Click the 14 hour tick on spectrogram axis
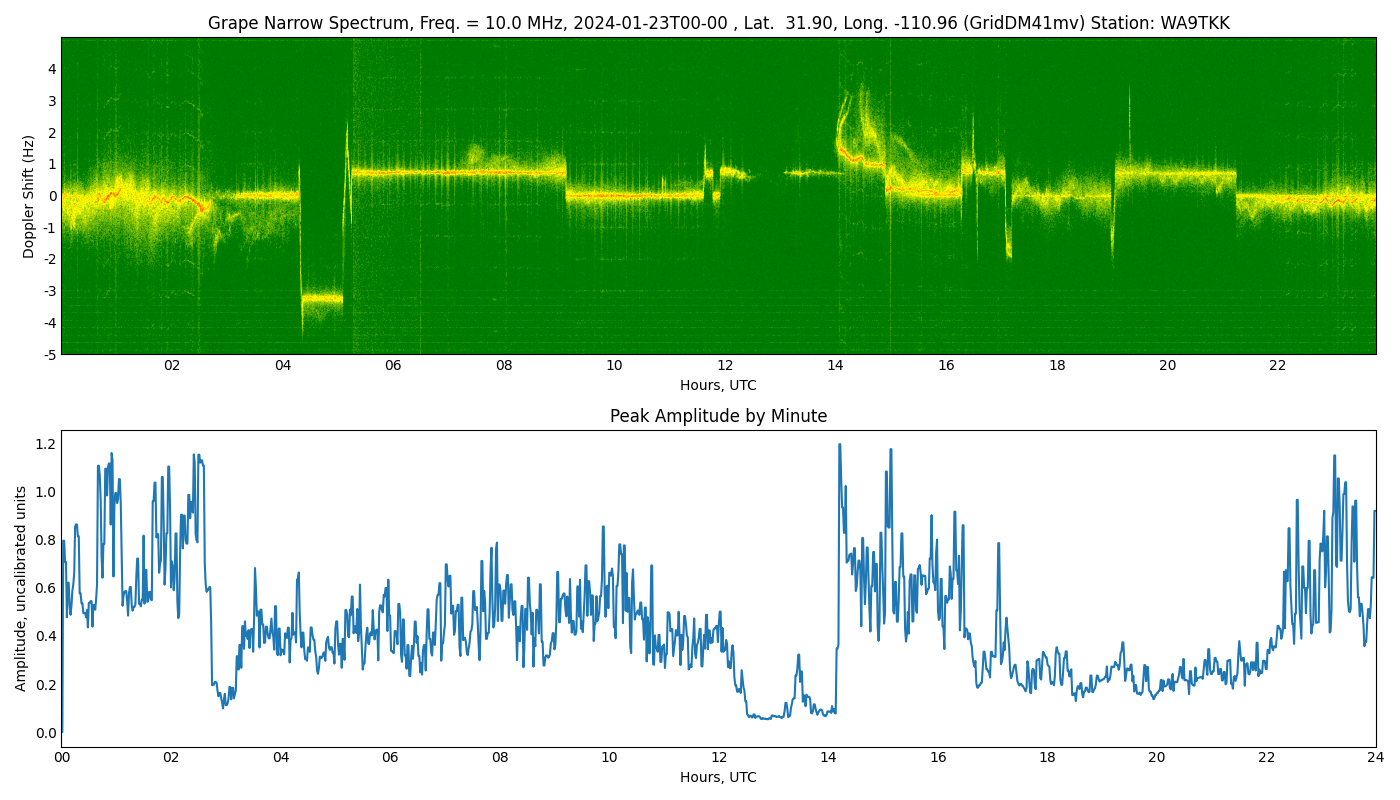This screenshot has height=800, width=1400. click(835, 366)
